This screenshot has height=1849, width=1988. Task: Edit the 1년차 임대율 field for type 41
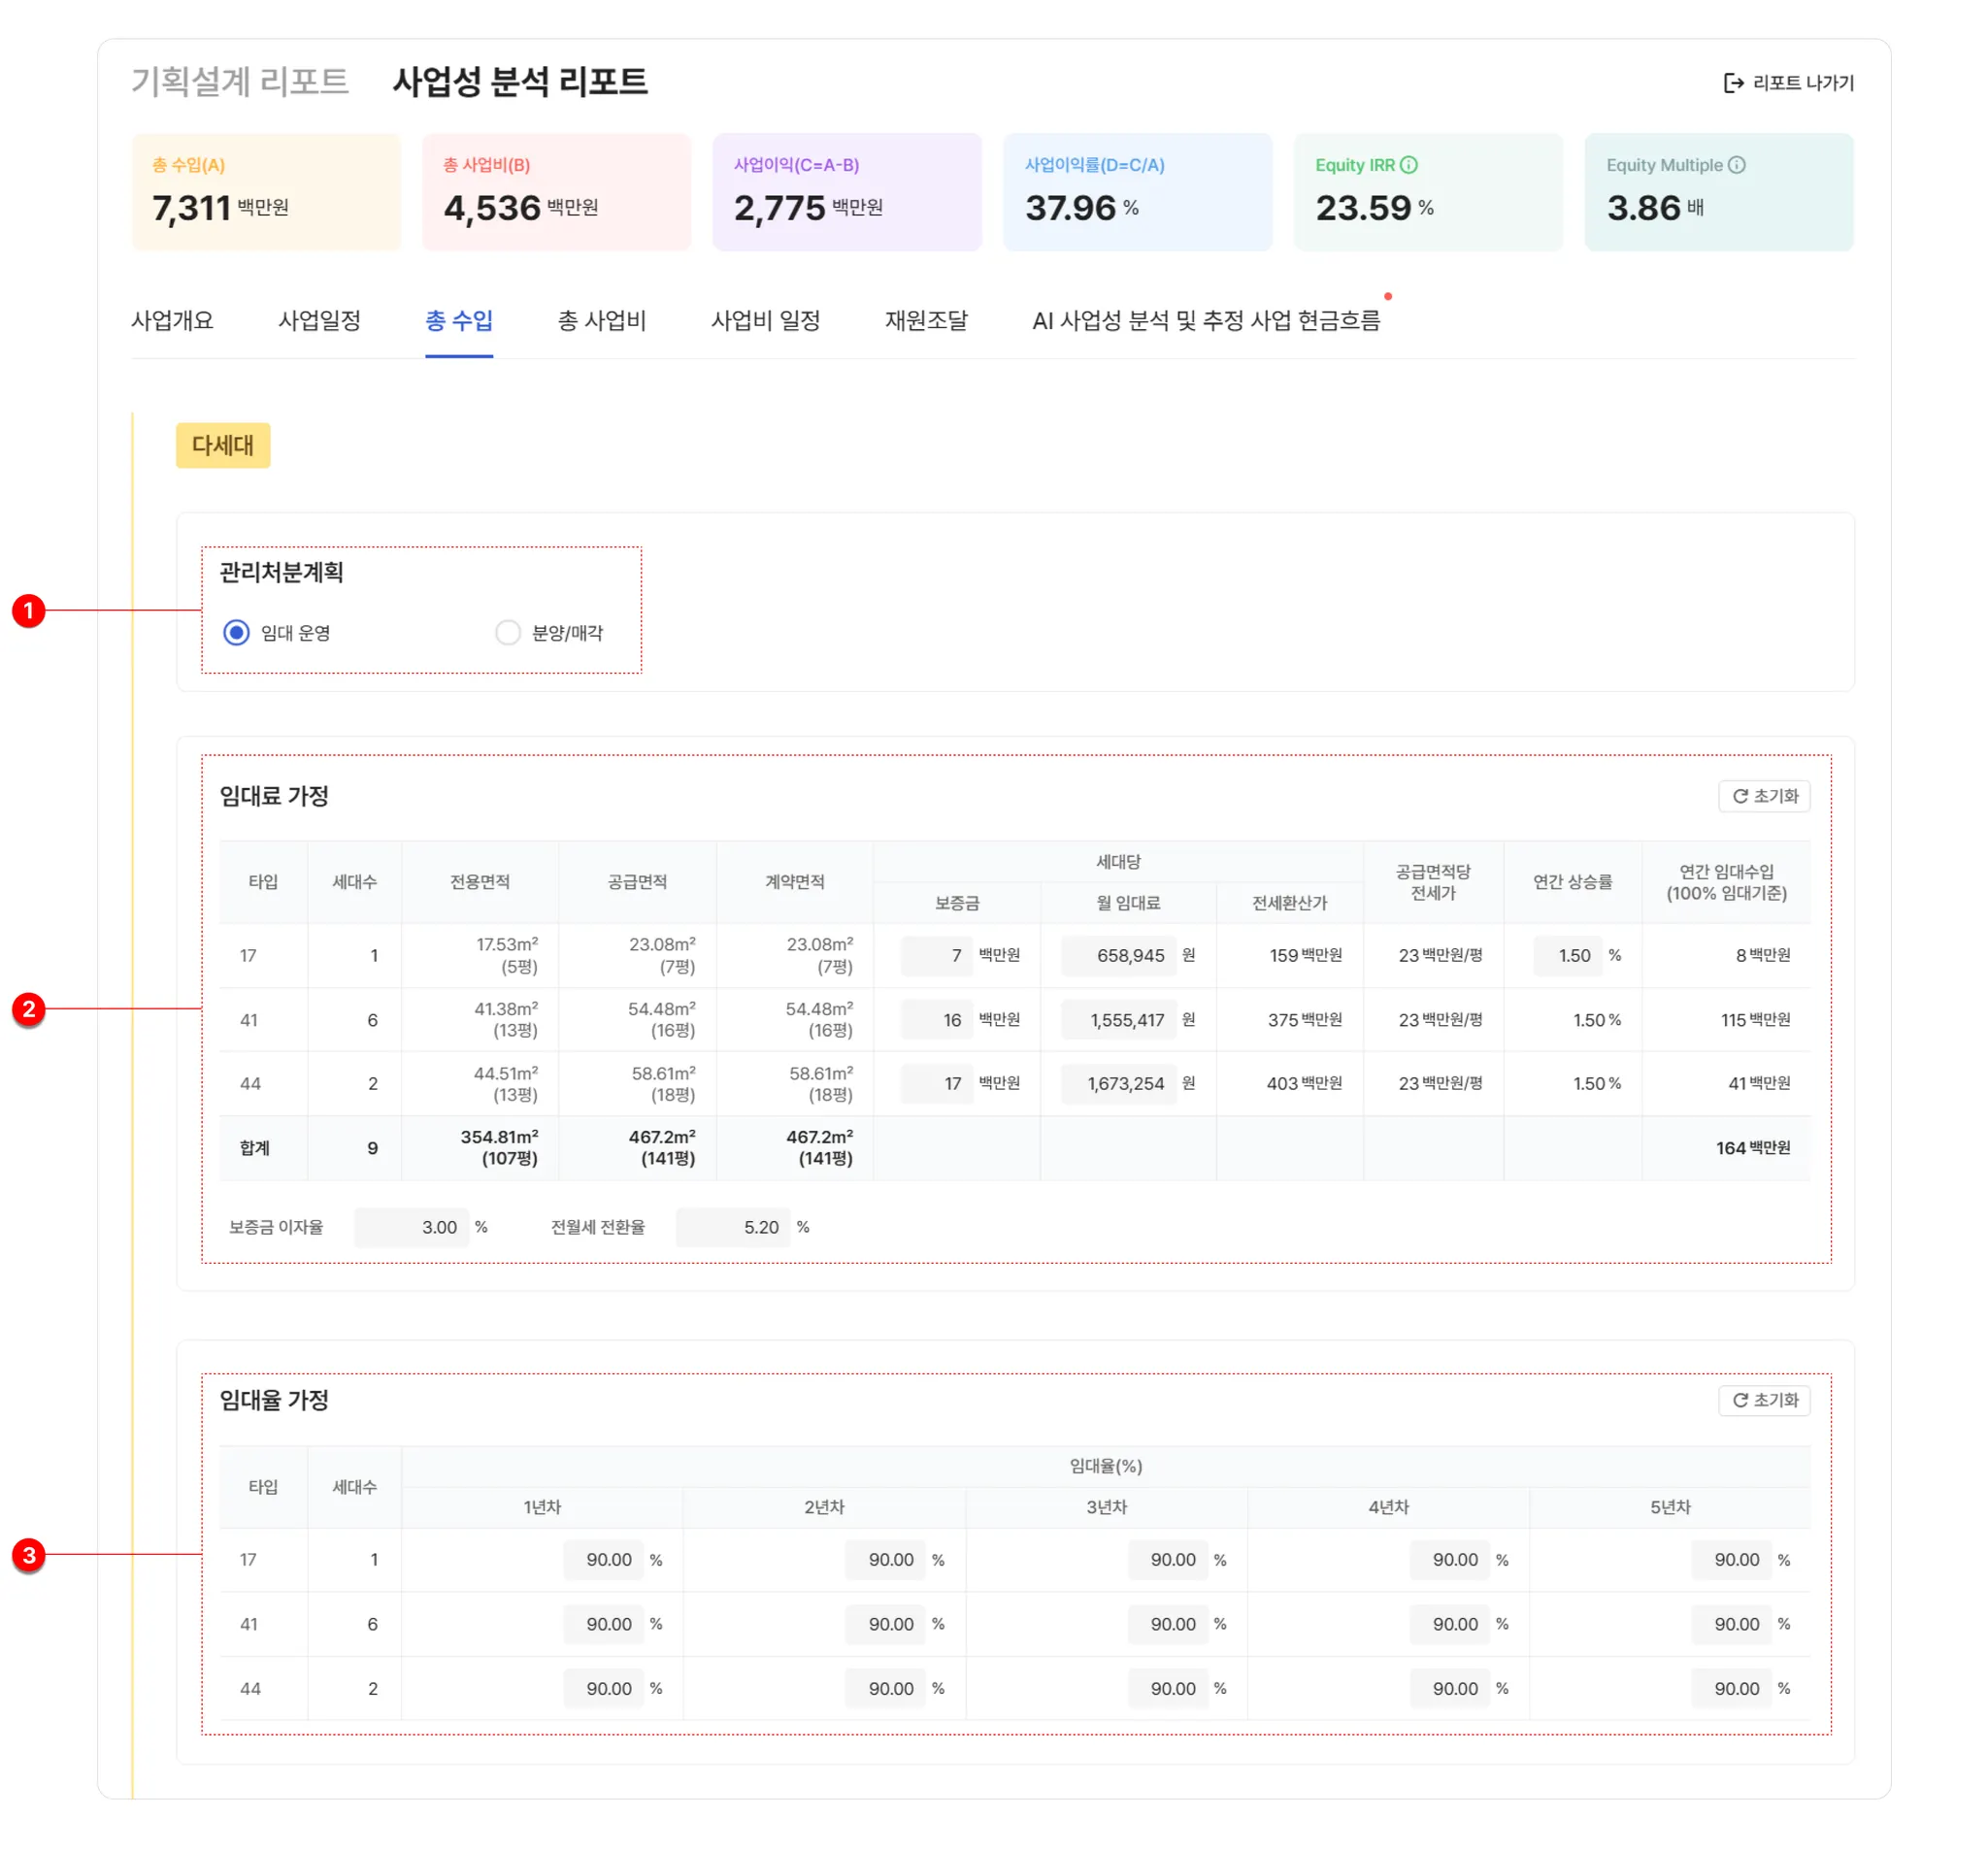click(x=602, y=1624)
